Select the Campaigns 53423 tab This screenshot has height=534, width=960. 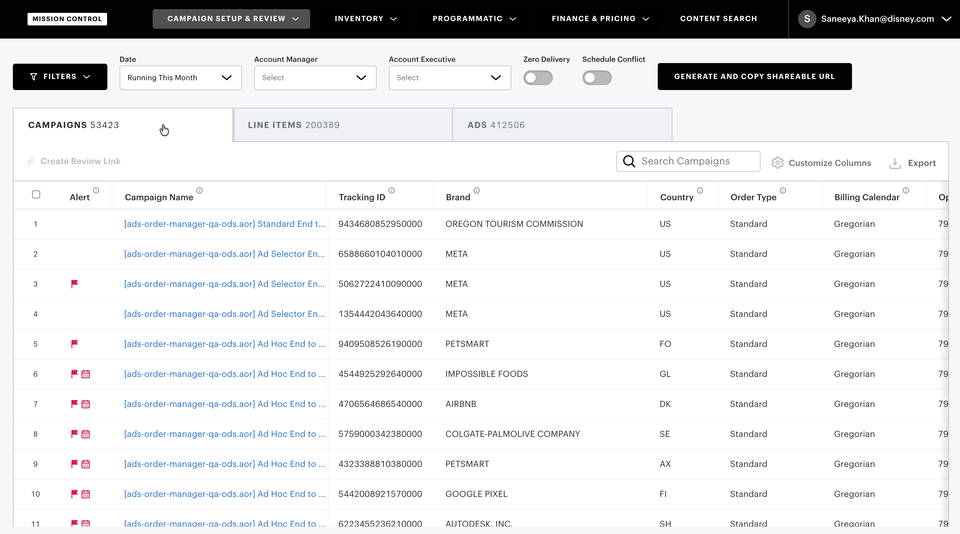coord(123,125)
